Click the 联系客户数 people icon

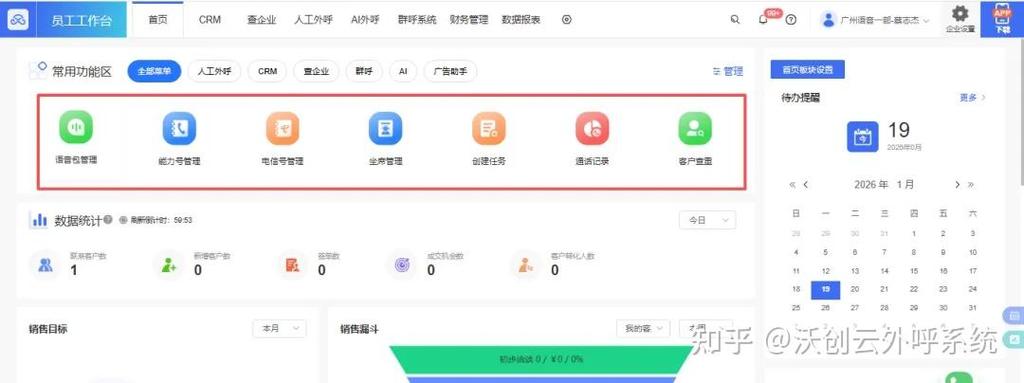tap(45, 265)
